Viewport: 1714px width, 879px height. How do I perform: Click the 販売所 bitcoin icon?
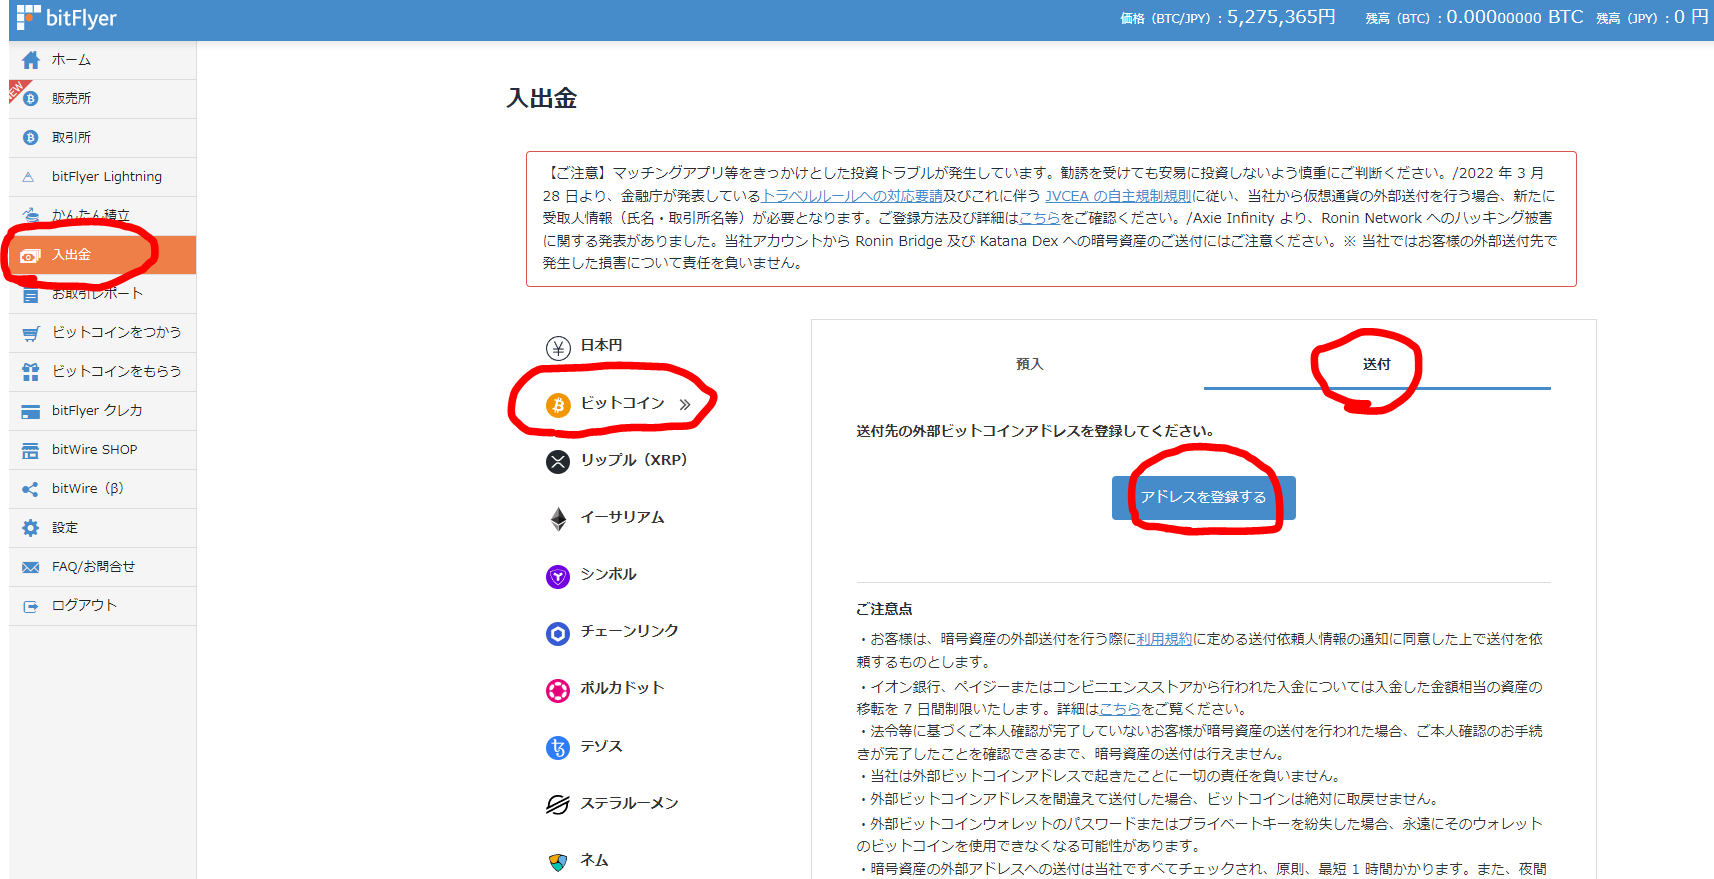31,99
